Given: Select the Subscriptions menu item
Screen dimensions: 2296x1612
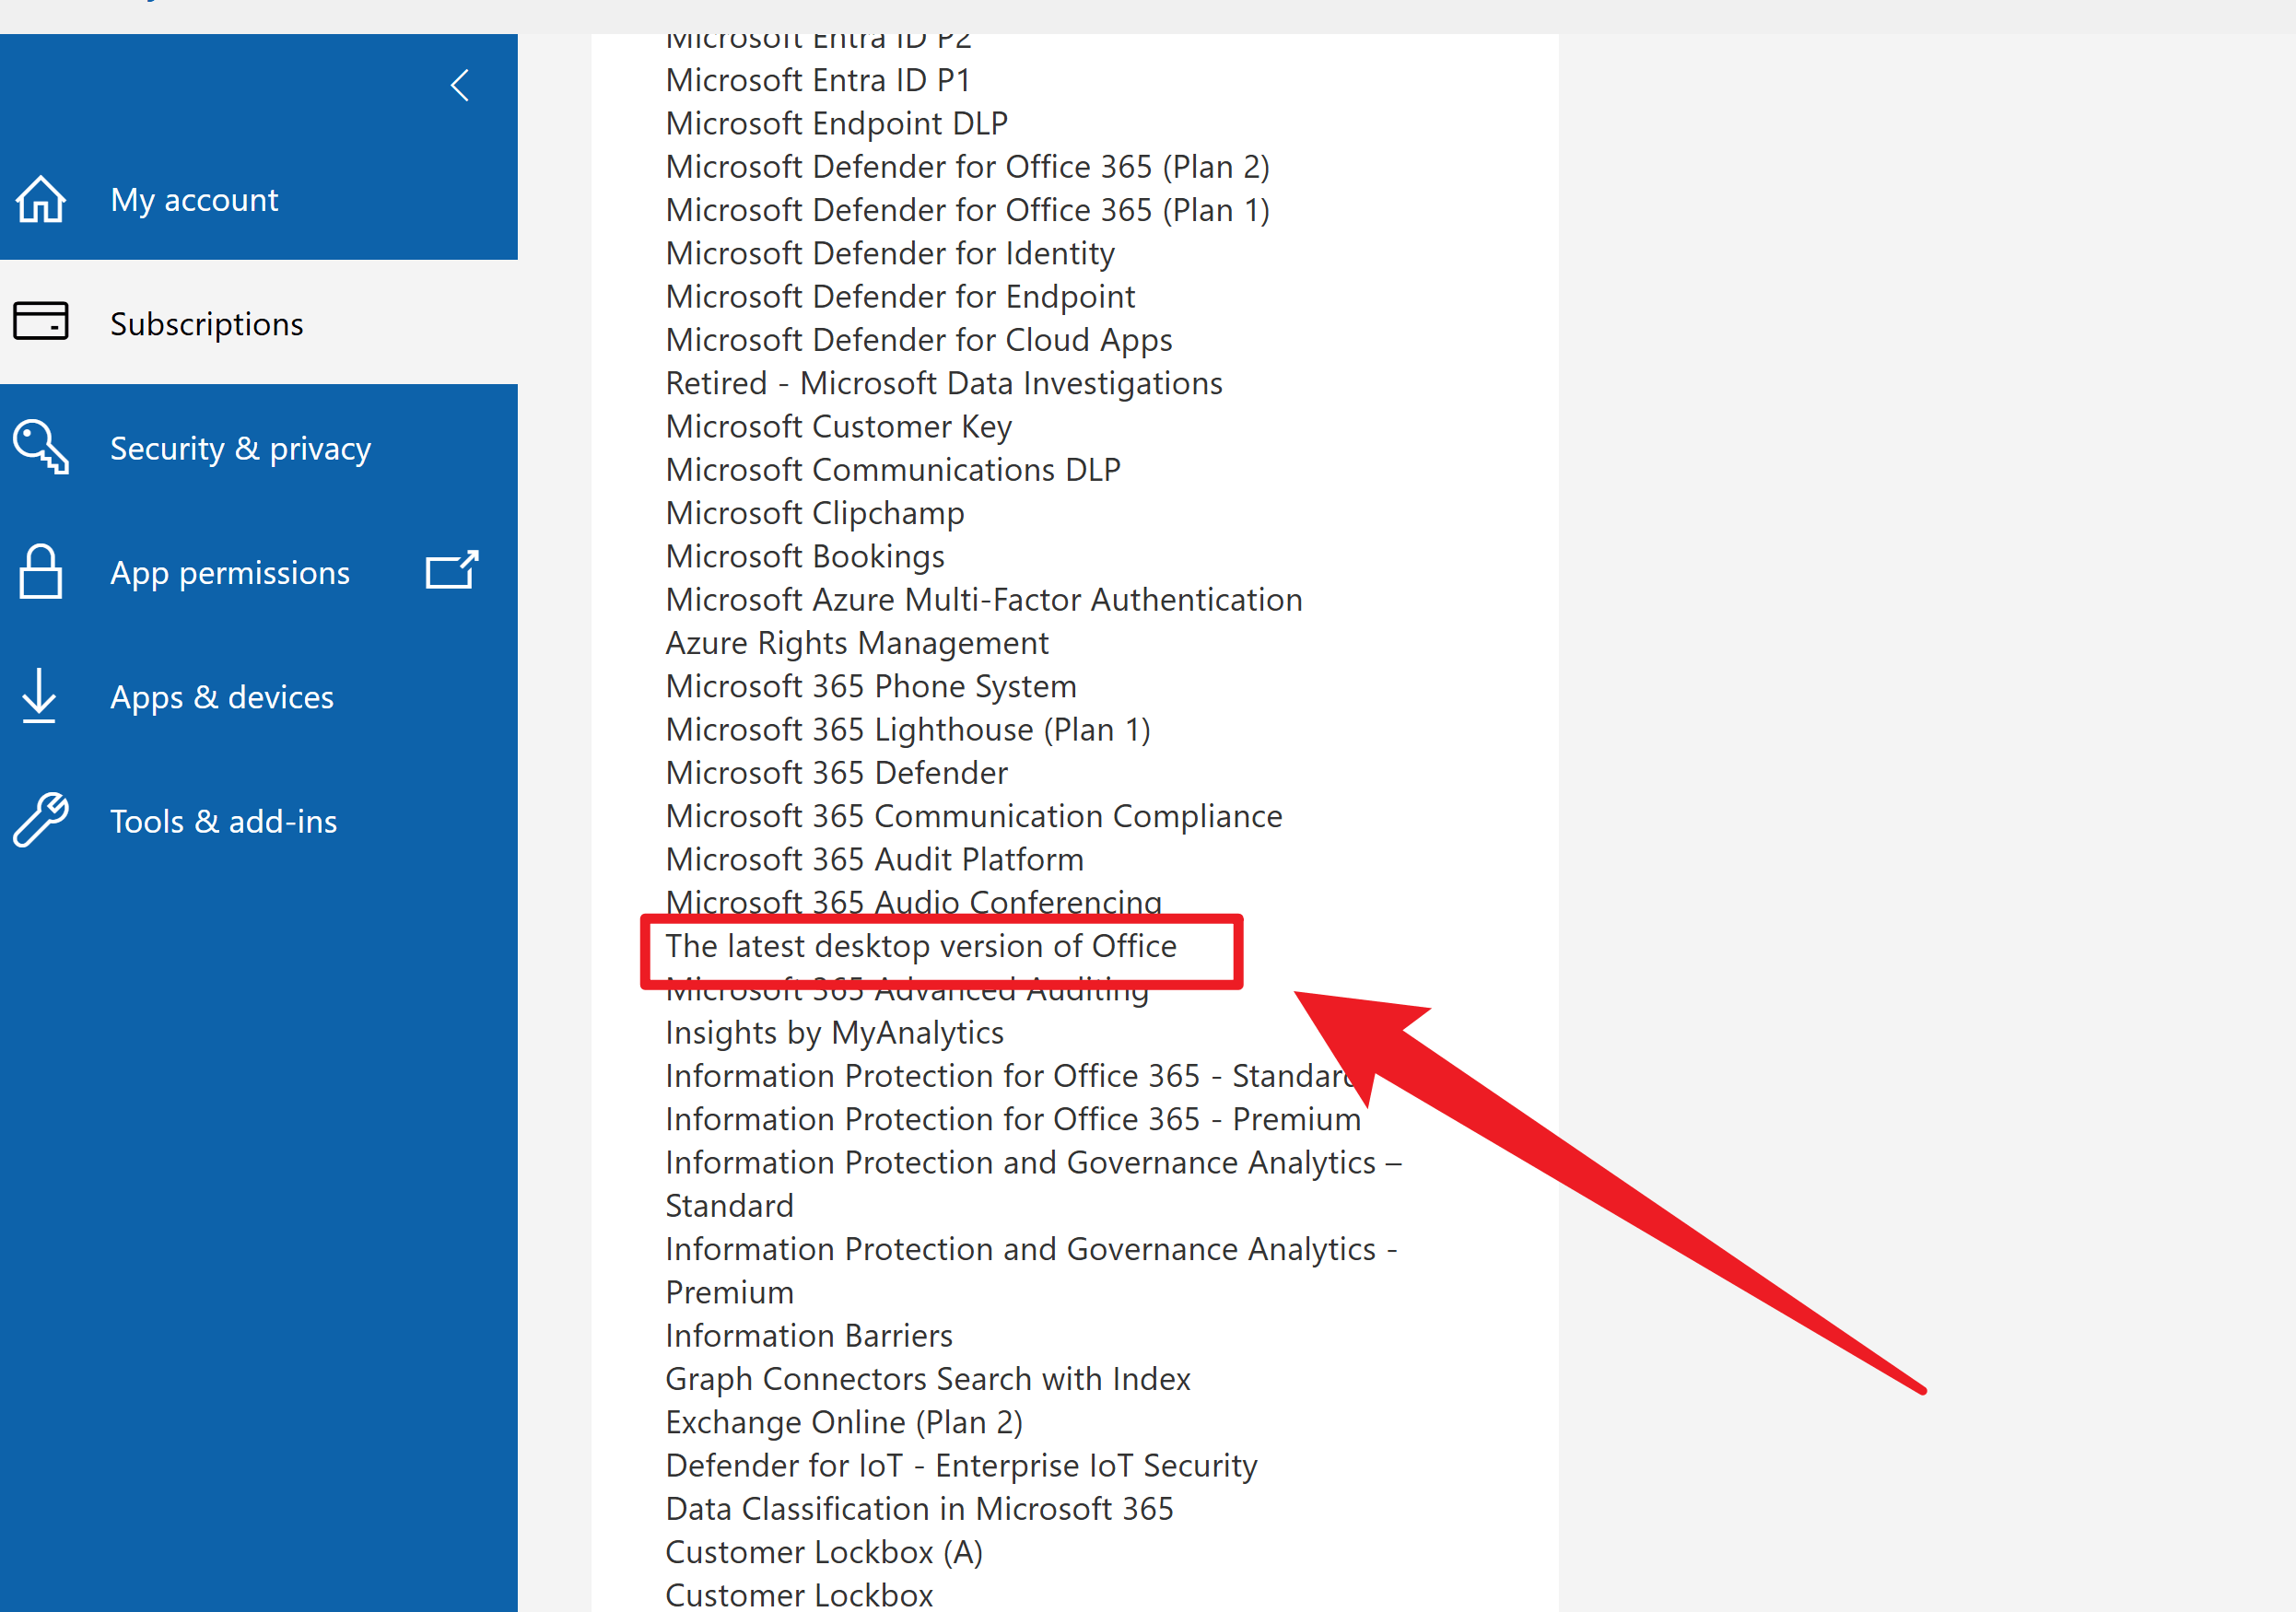Looking at the screenshot, I should 206,324.
